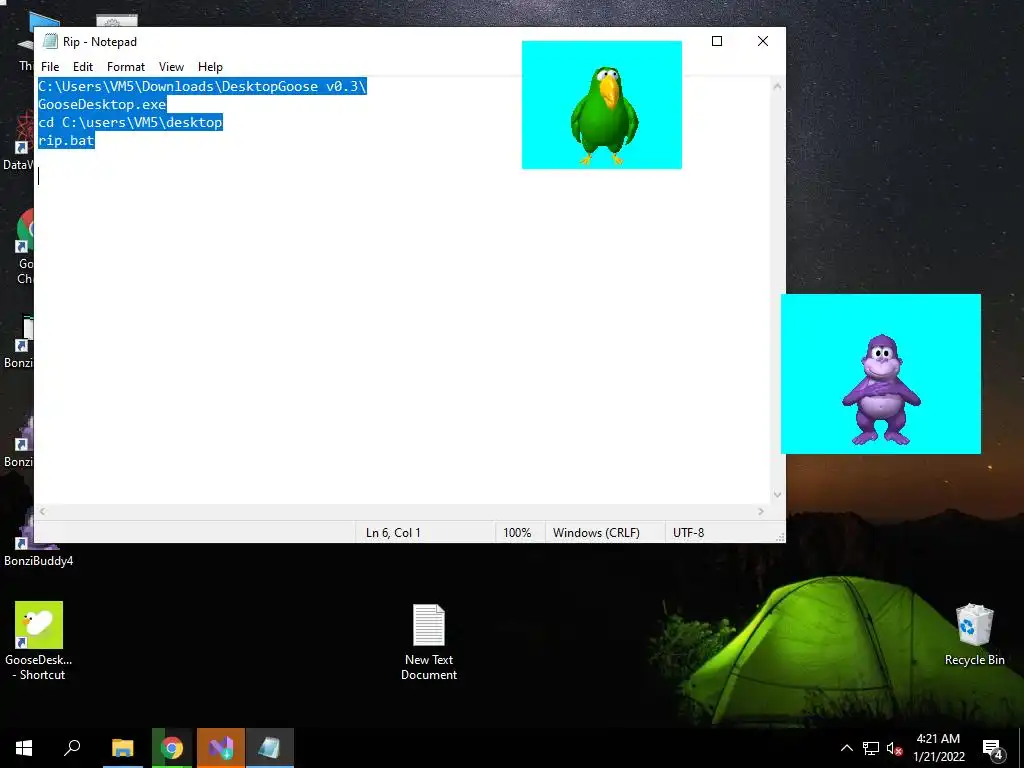The width and height of the screenshot is (1024, 768).
Task: Click the muted volume tray icon
Action: pyautogui.click(x=895, y=748)
